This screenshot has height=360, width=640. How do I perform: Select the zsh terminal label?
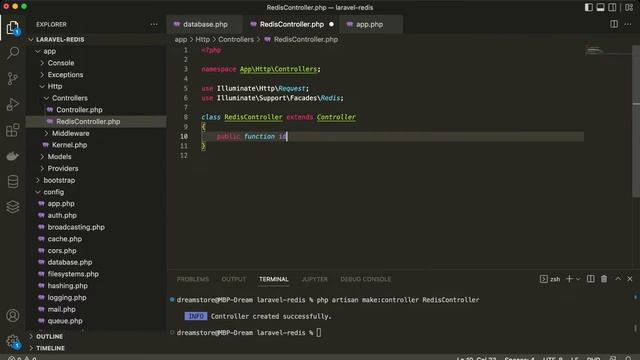(550, 279)
